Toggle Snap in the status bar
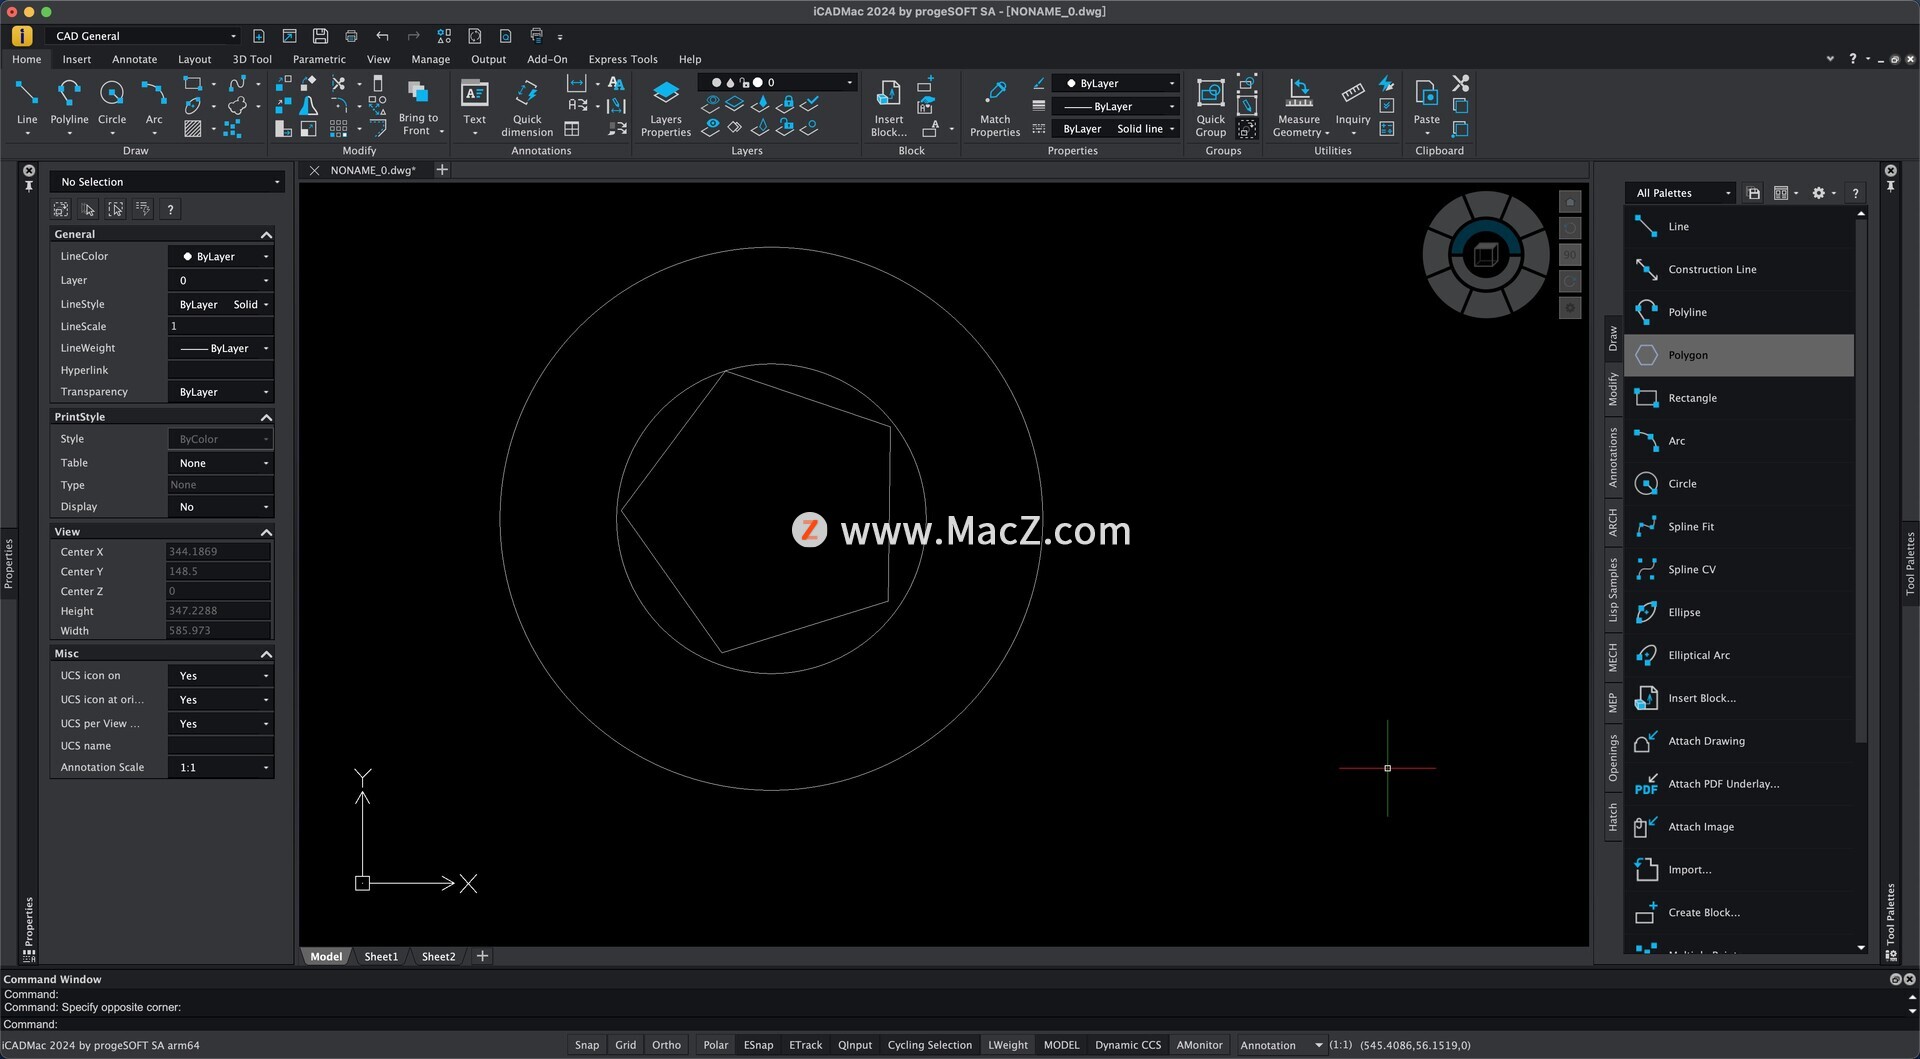Viewport: 1920px width, 1059px height. 587,1045
